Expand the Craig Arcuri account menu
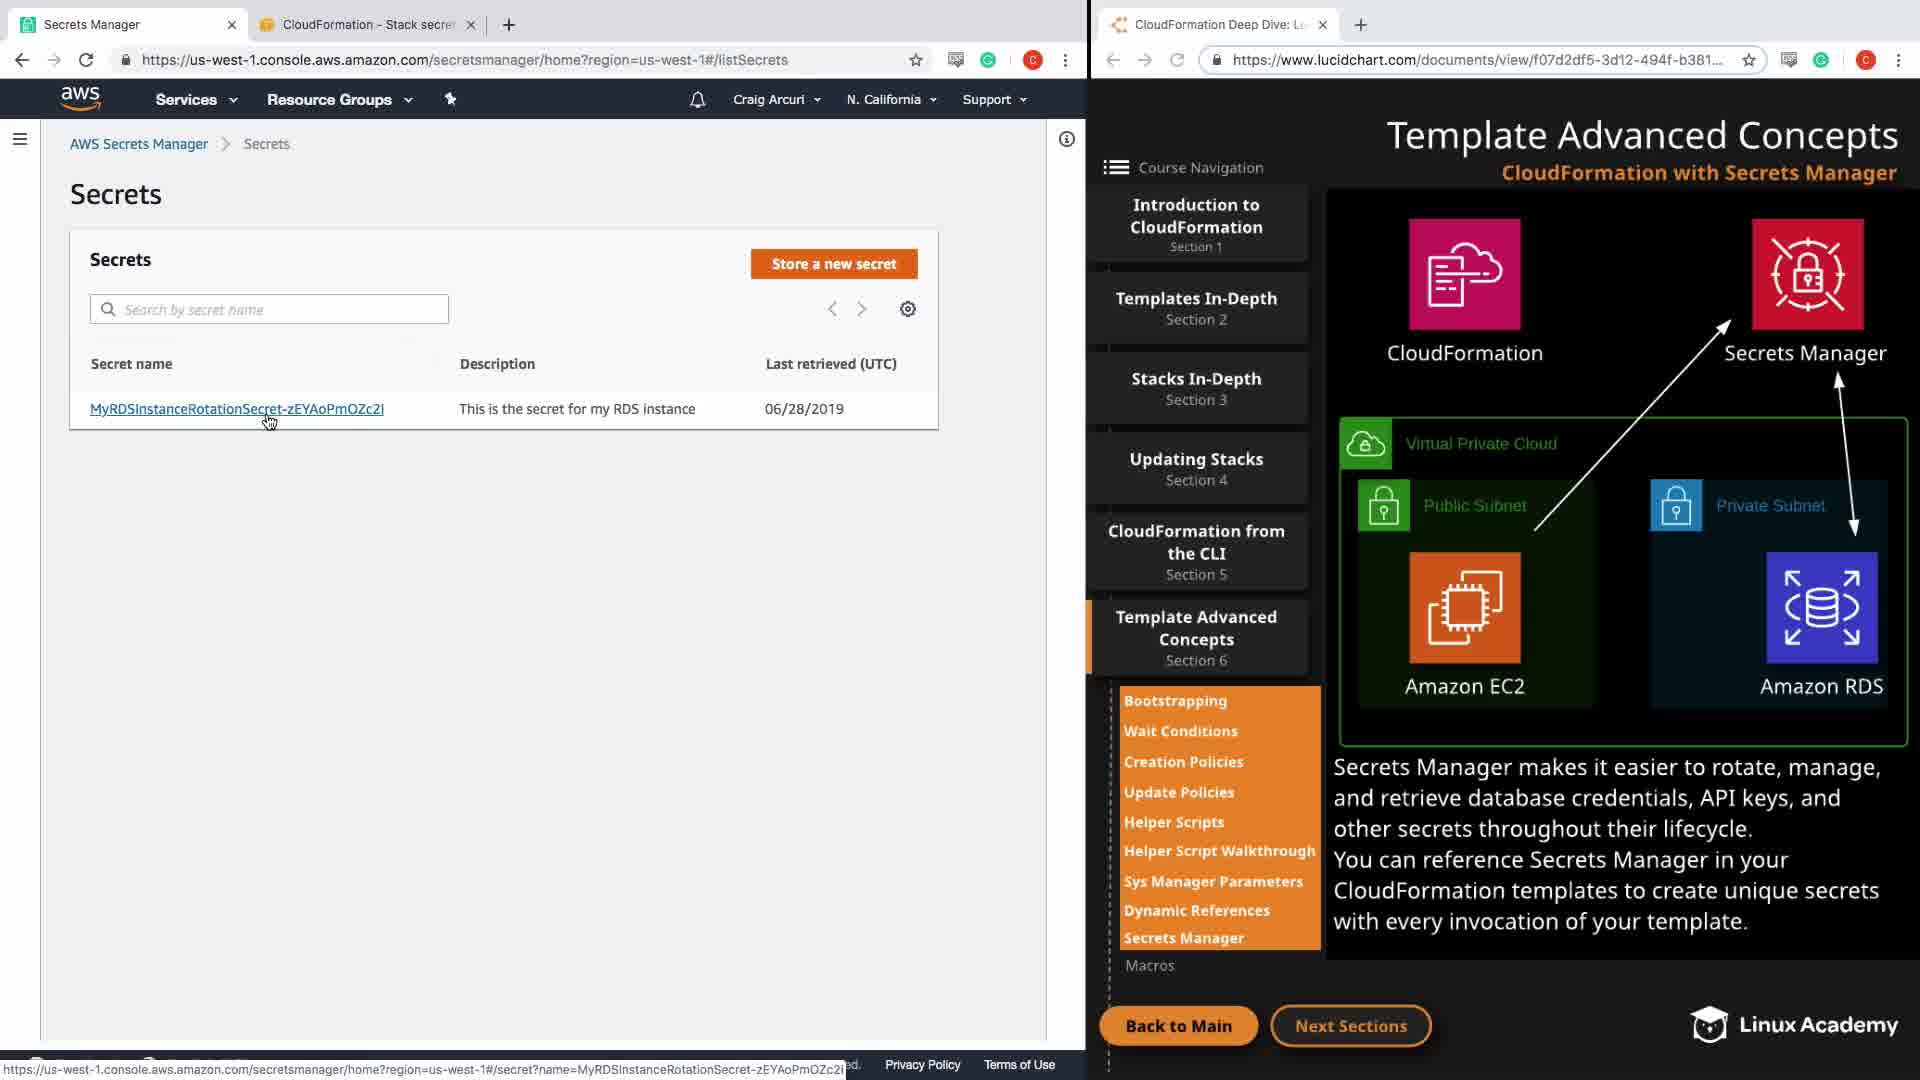This screenshot has width=1920, height=1080. click(776, 100)
